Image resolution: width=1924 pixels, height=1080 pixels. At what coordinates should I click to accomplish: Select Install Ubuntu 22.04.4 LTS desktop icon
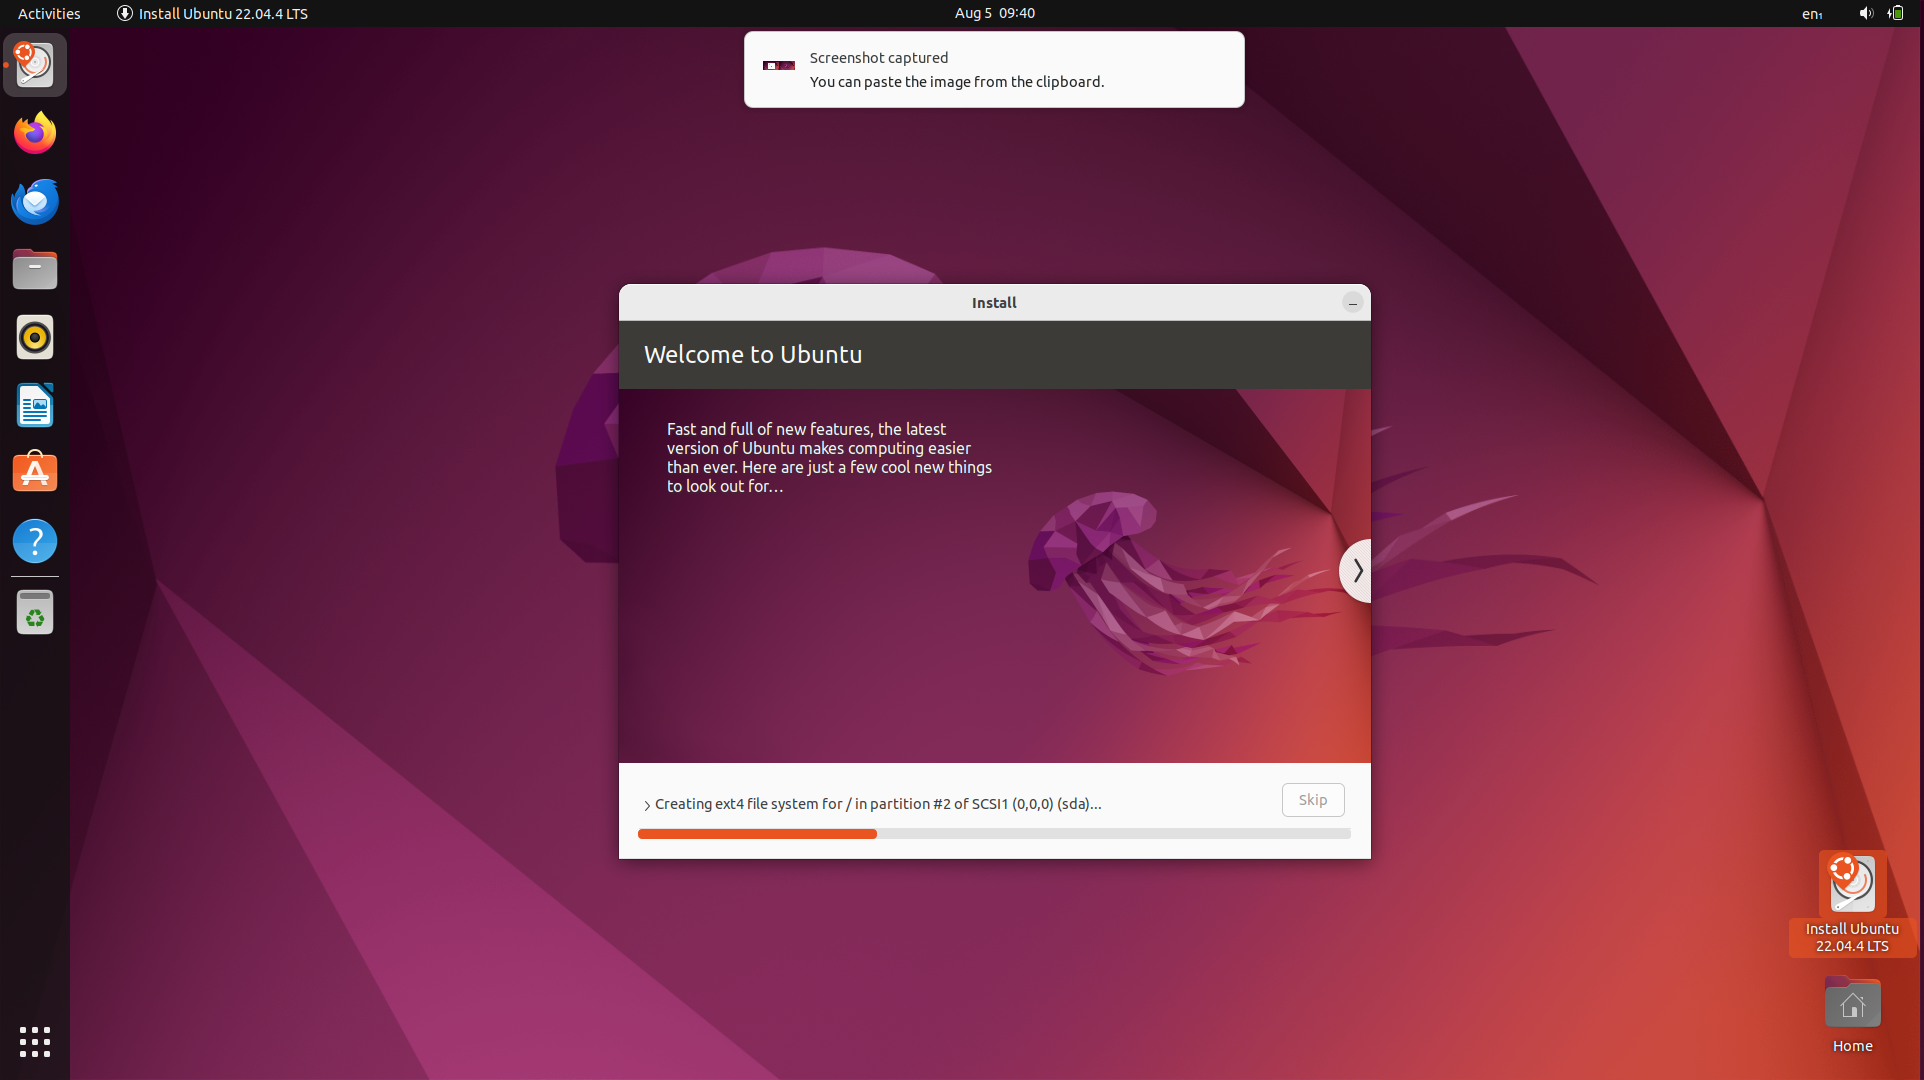(x=1852, y=903)
